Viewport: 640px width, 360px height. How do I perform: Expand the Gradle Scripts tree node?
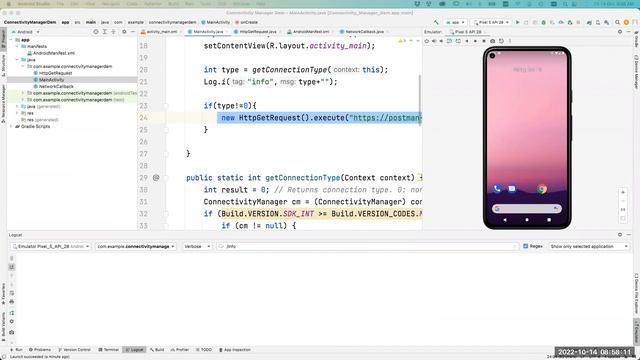point(11,127)
